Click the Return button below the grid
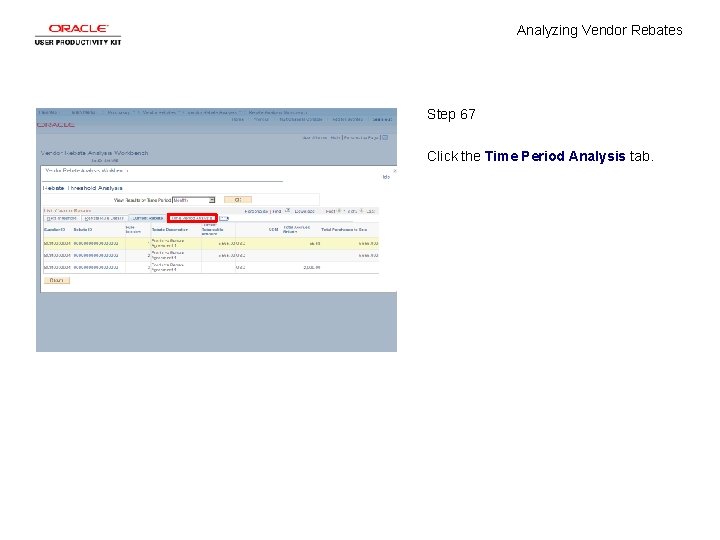 tap(56, 280)
